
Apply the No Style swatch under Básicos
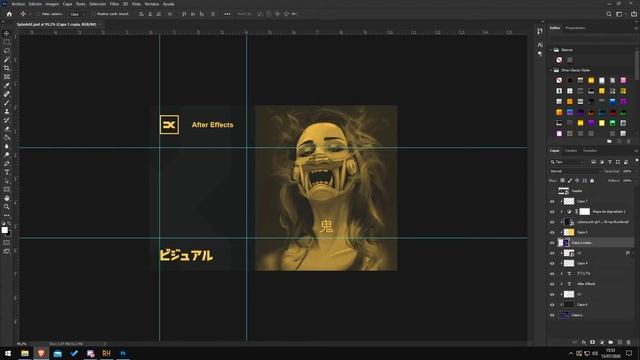point(559,60)
